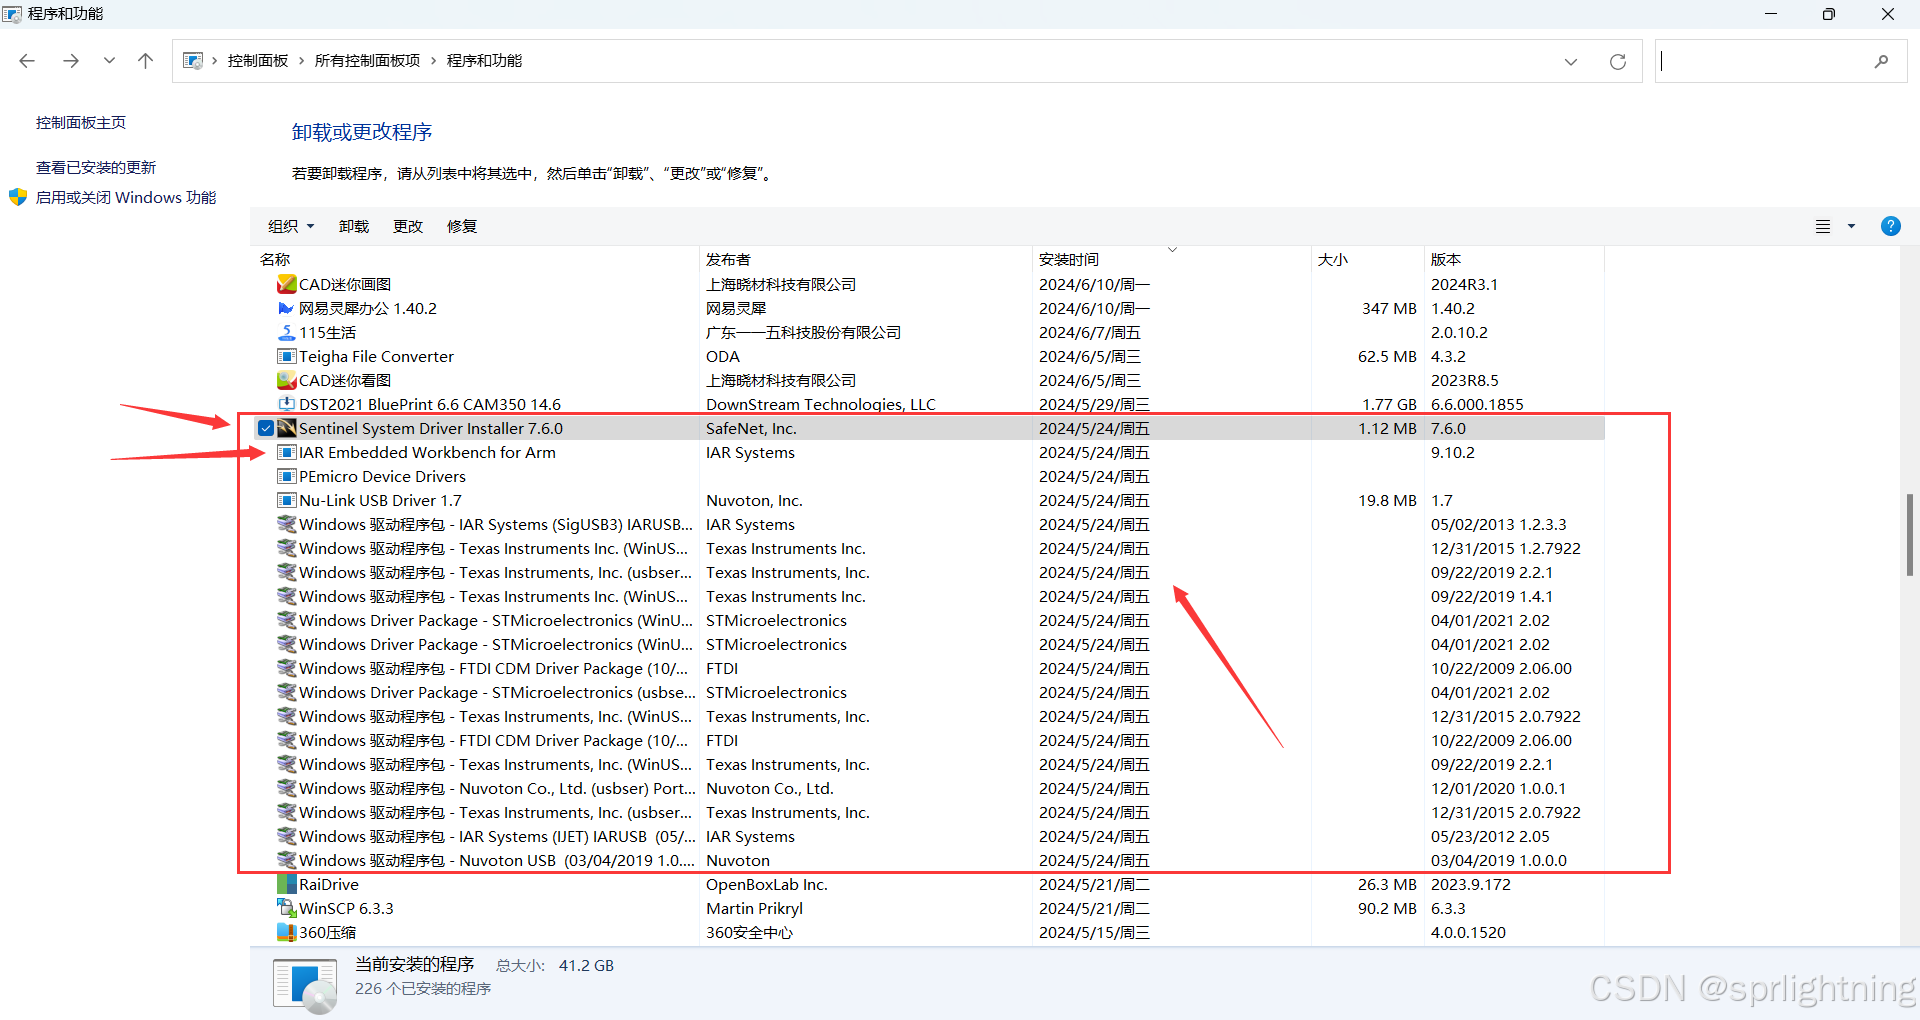Click the refresh address bar icon

click(x=1617, y=61)
